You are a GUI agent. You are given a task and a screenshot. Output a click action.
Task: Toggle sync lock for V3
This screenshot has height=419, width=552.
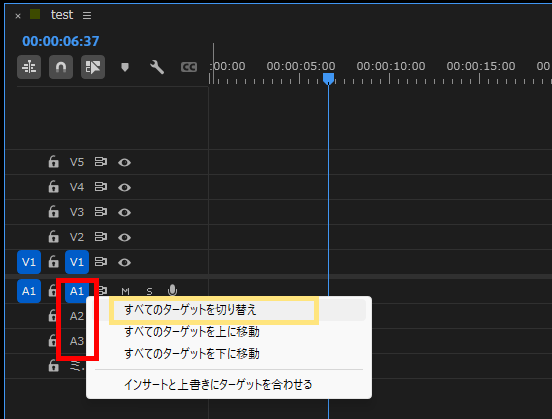[101, 212]
